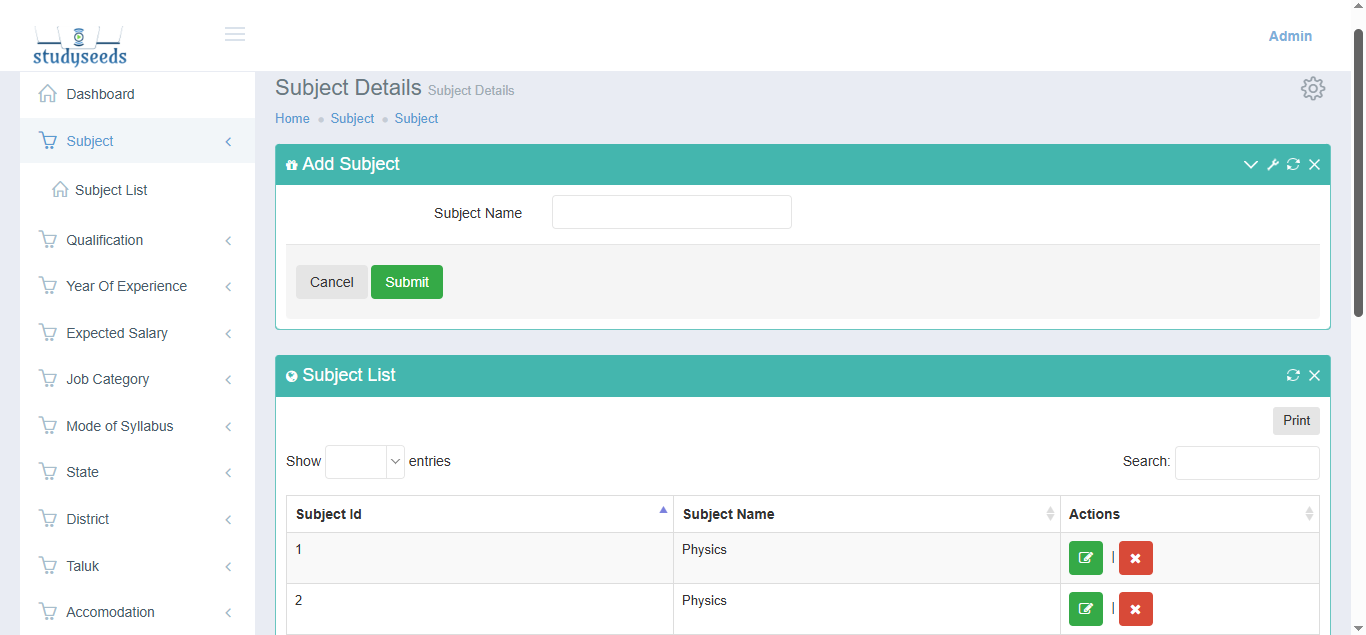
Task: Click wrench icon in Add Subject header
Action: click(1272, 165)
